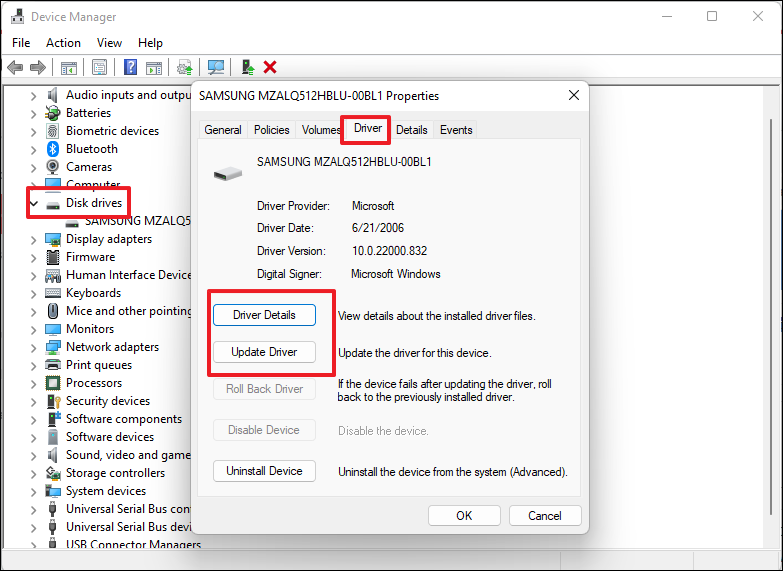Expand the Monitors category chevron
This screenshot has height=571, width=783.
(33, 330)
